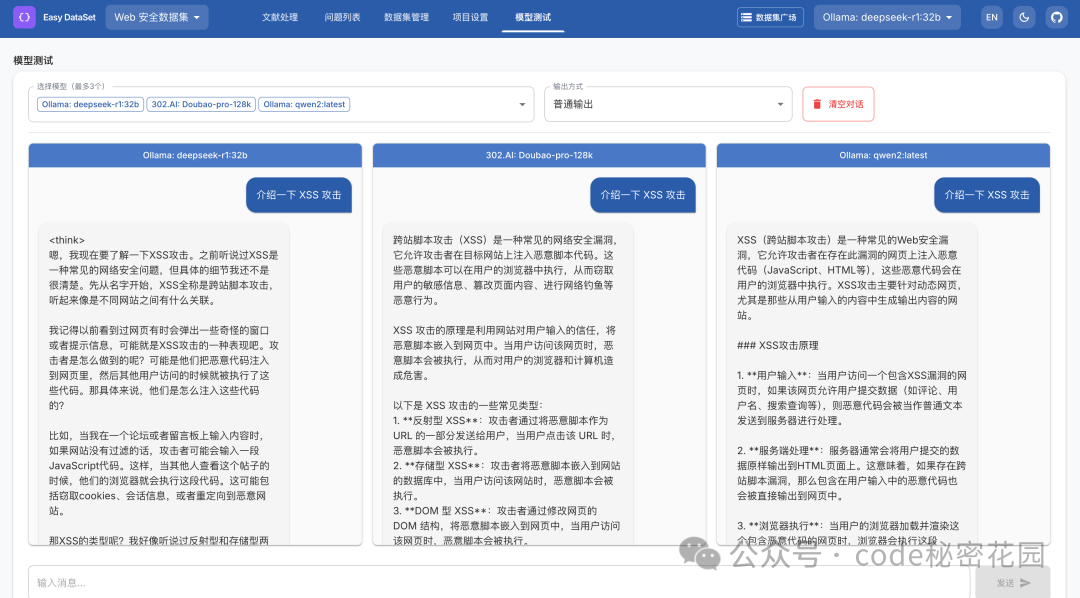The height and width of the screenshot is (598, 1080).
Task: Open the 问题列表 tab
Action: click(x=342, y=17)
